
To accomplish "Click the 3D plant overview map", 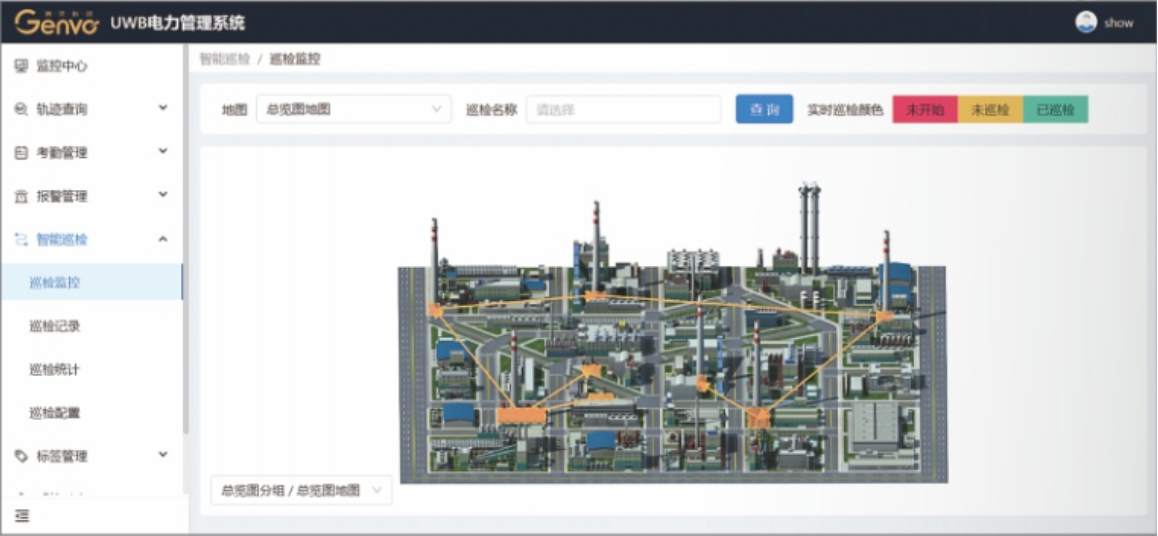I will pos(672,334).
